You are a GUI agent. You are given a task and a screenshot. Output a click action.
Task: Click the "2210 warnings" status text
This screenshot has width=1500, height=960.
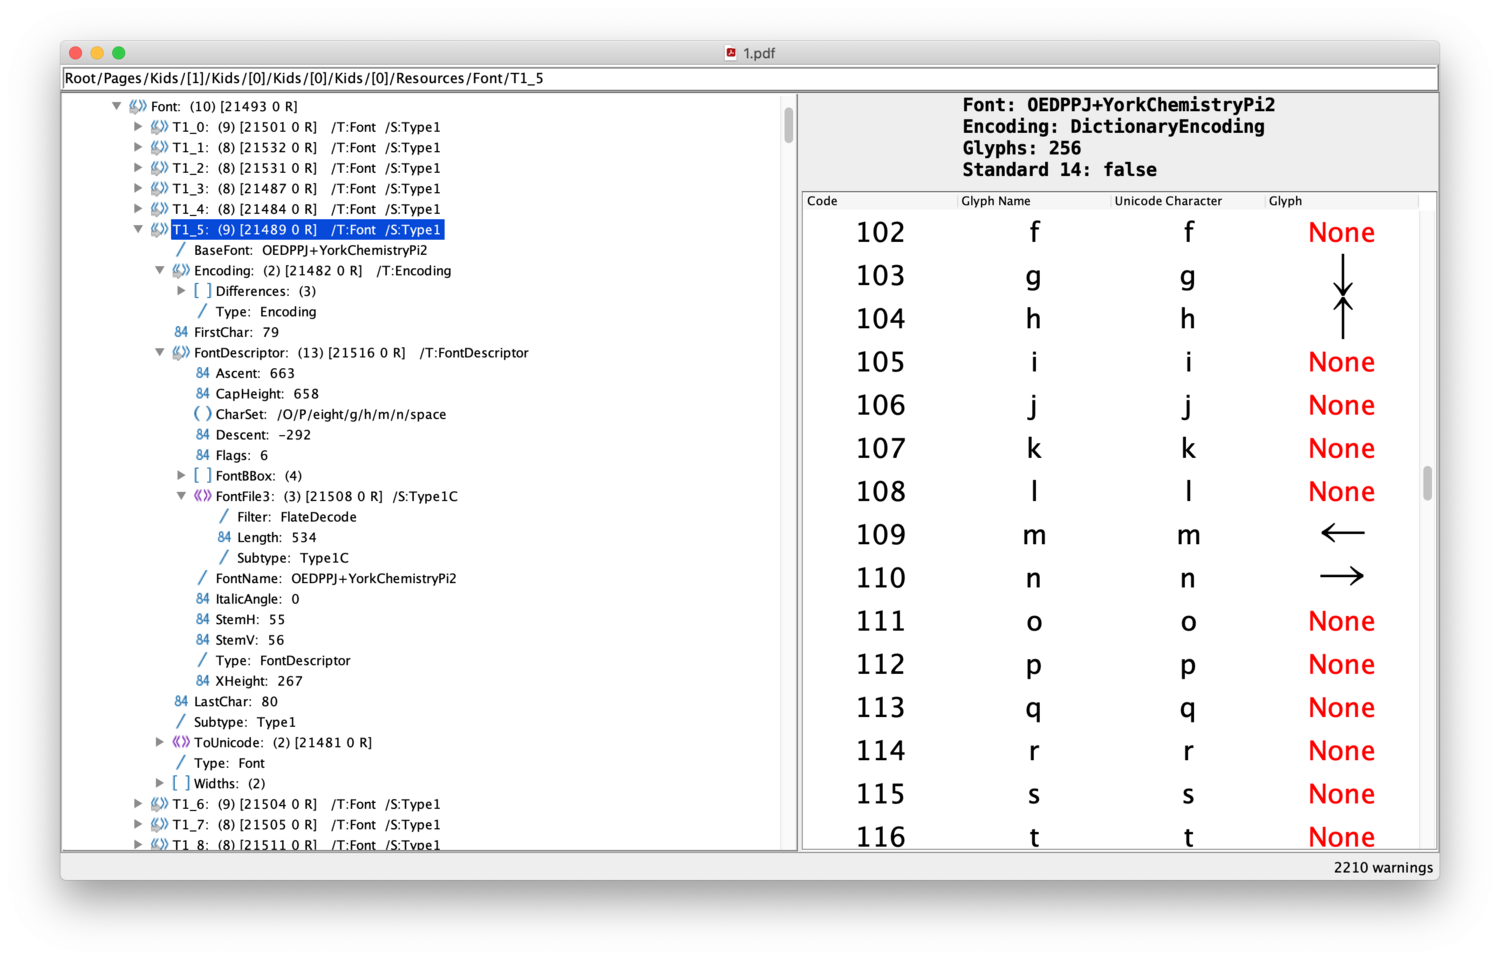(x=1383, y=867)
